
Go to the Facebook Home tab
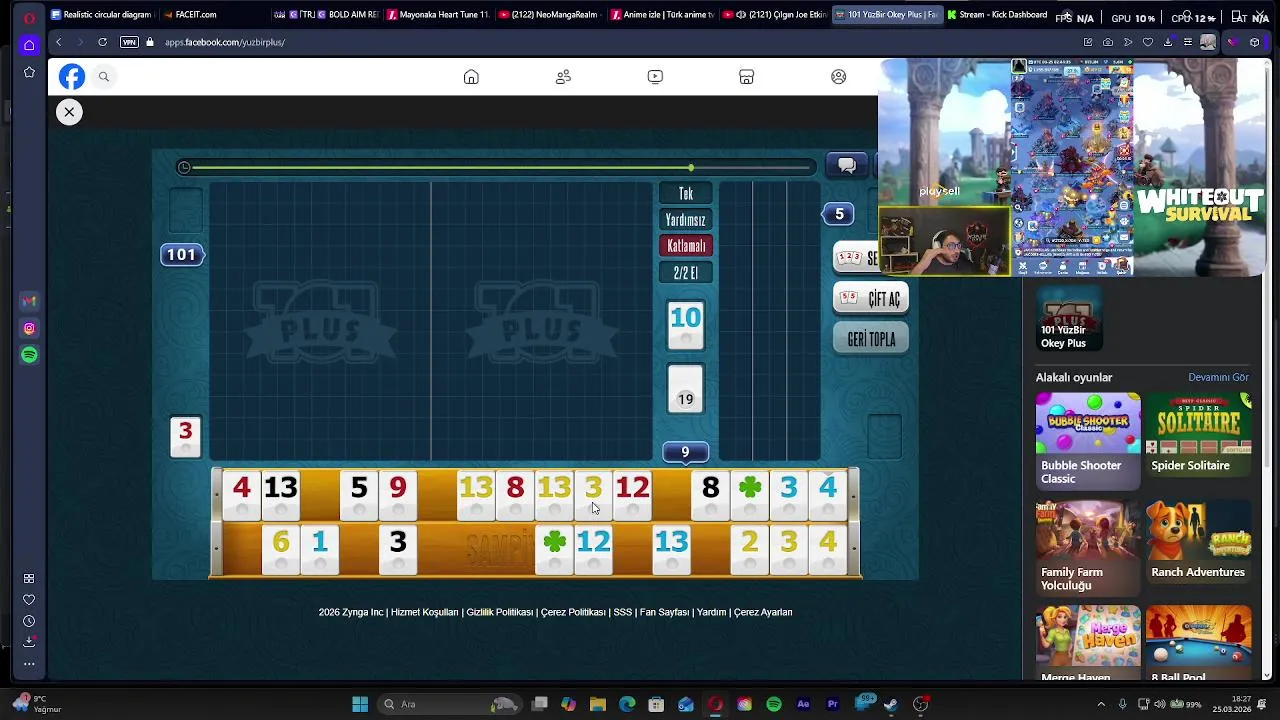pyautogui.click(x=471, y=77)
